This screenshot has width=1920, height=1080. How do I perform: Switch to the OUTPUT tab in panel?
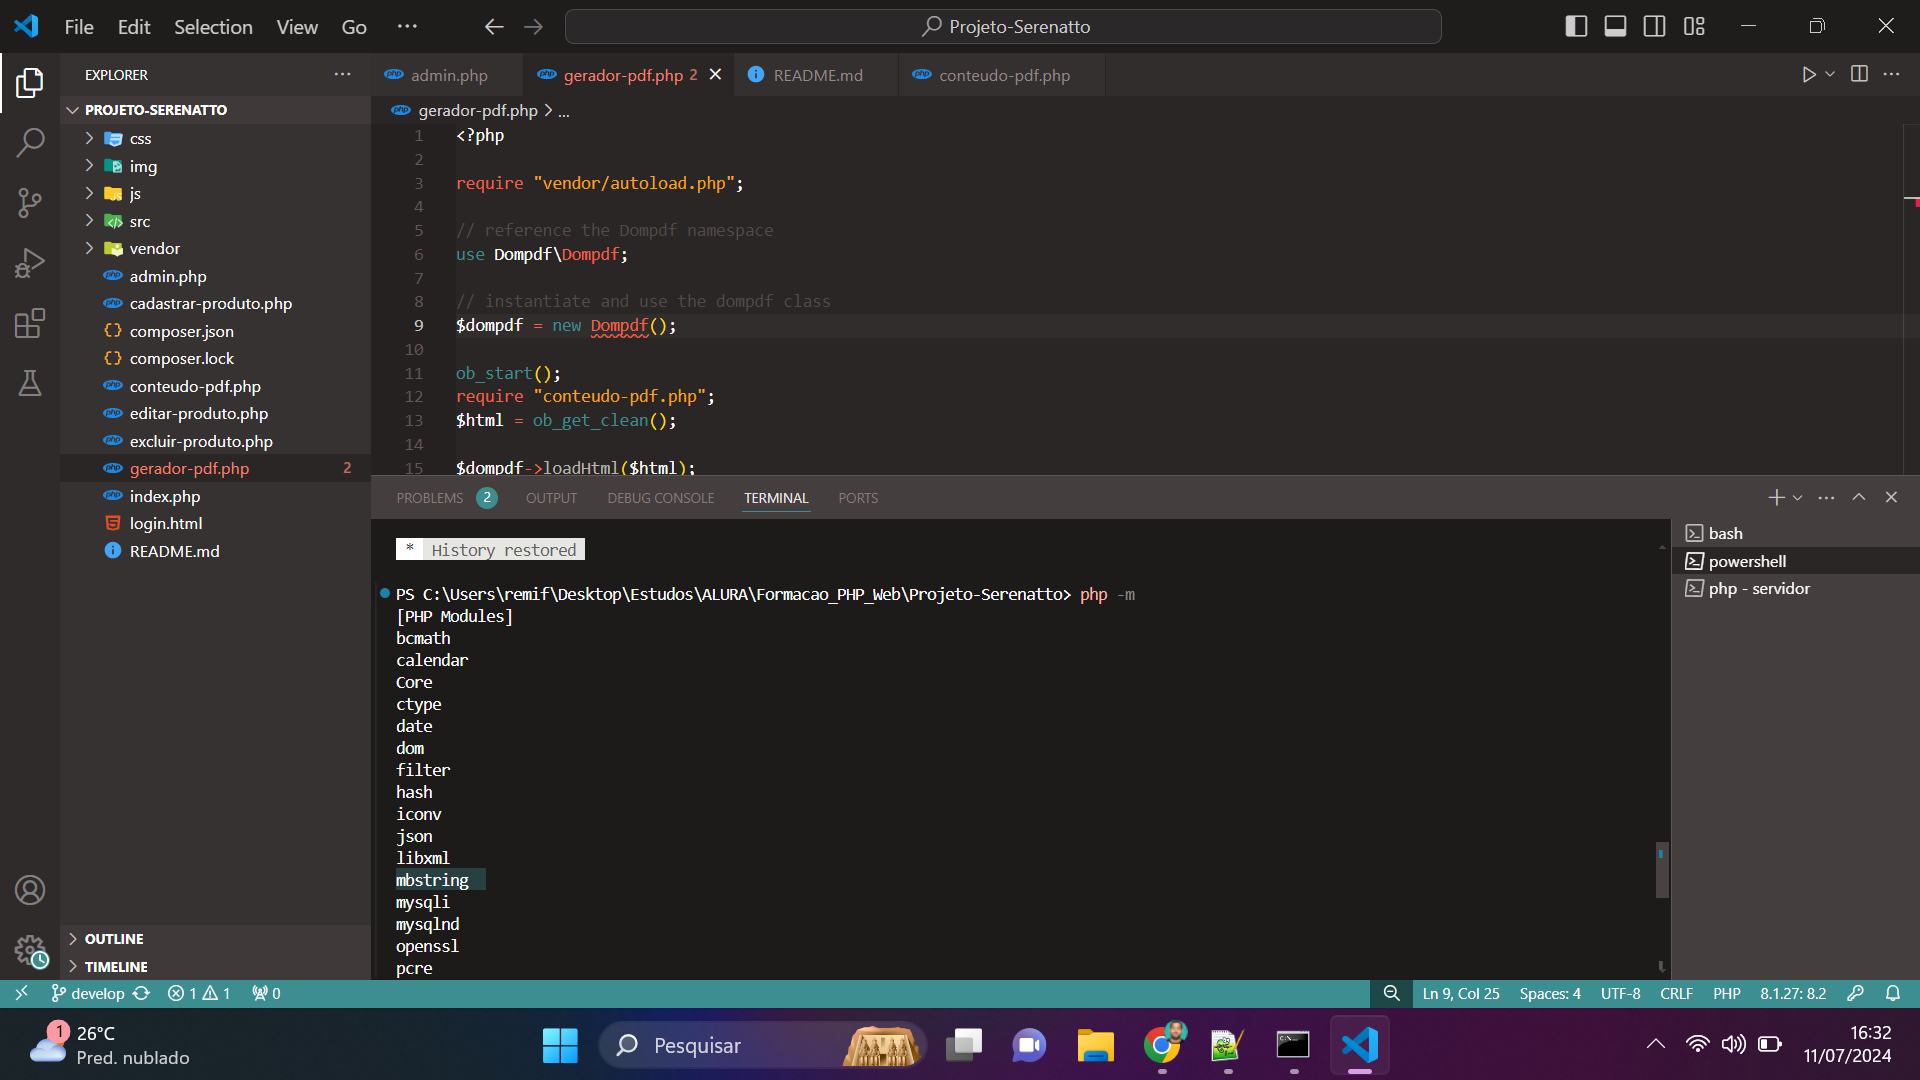tap(551, 497)
